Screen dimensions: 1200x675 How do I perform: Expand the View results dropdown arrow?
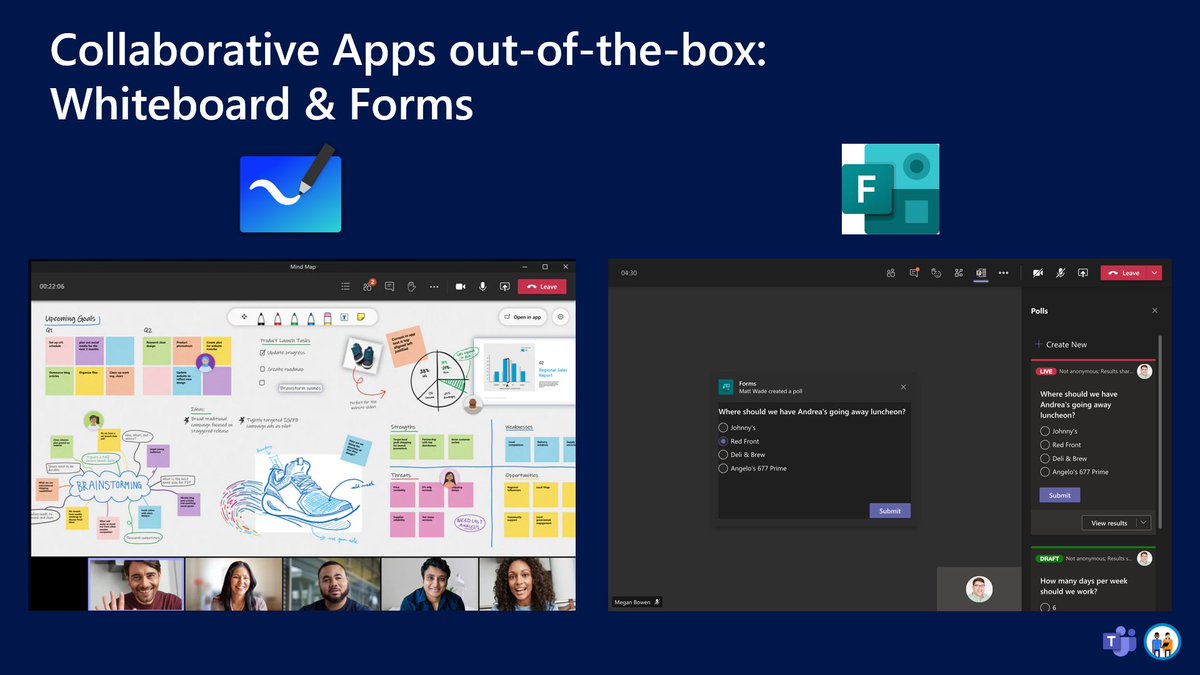[1144, 523]
